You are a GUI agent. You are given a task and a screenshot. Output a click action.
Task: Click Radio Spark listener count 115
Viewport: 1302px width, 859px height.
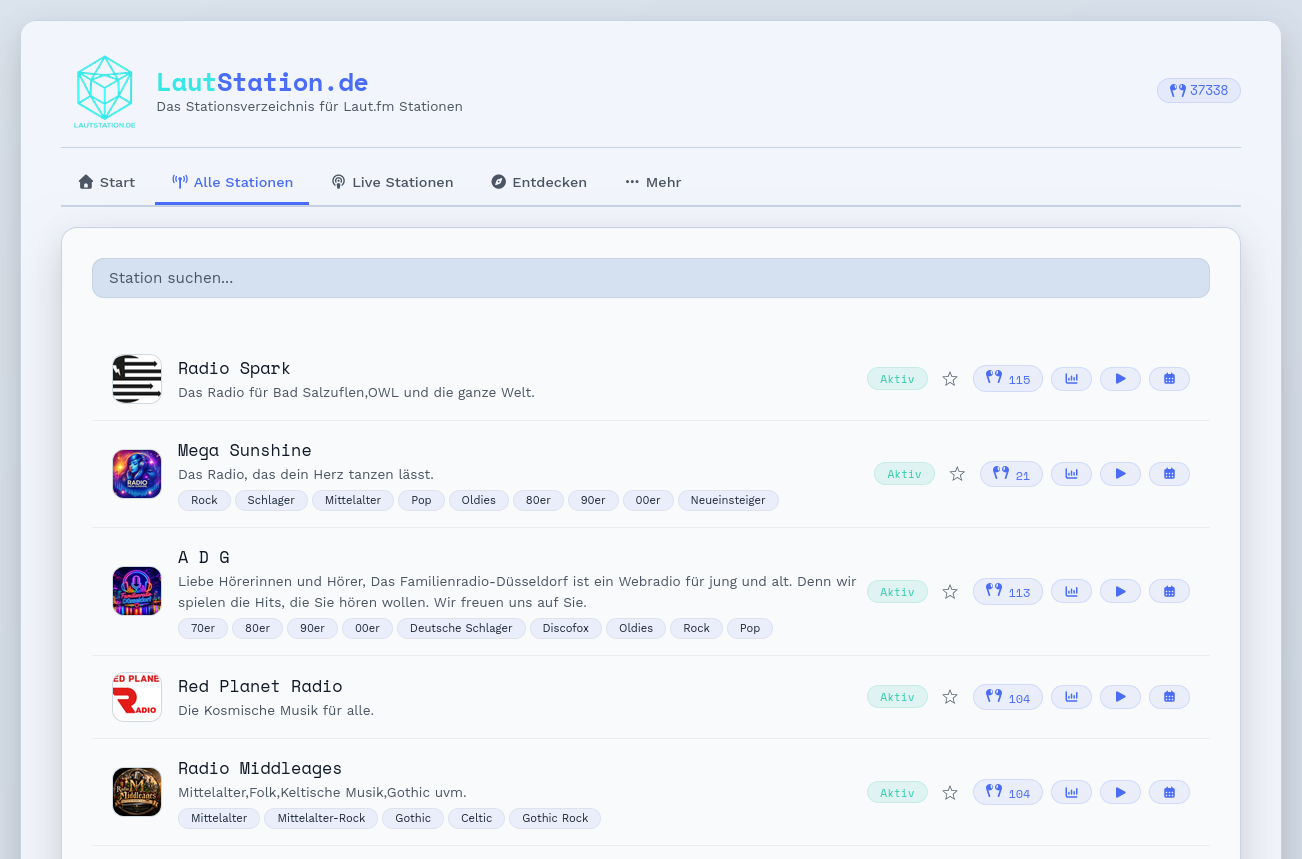[1008, 379]
